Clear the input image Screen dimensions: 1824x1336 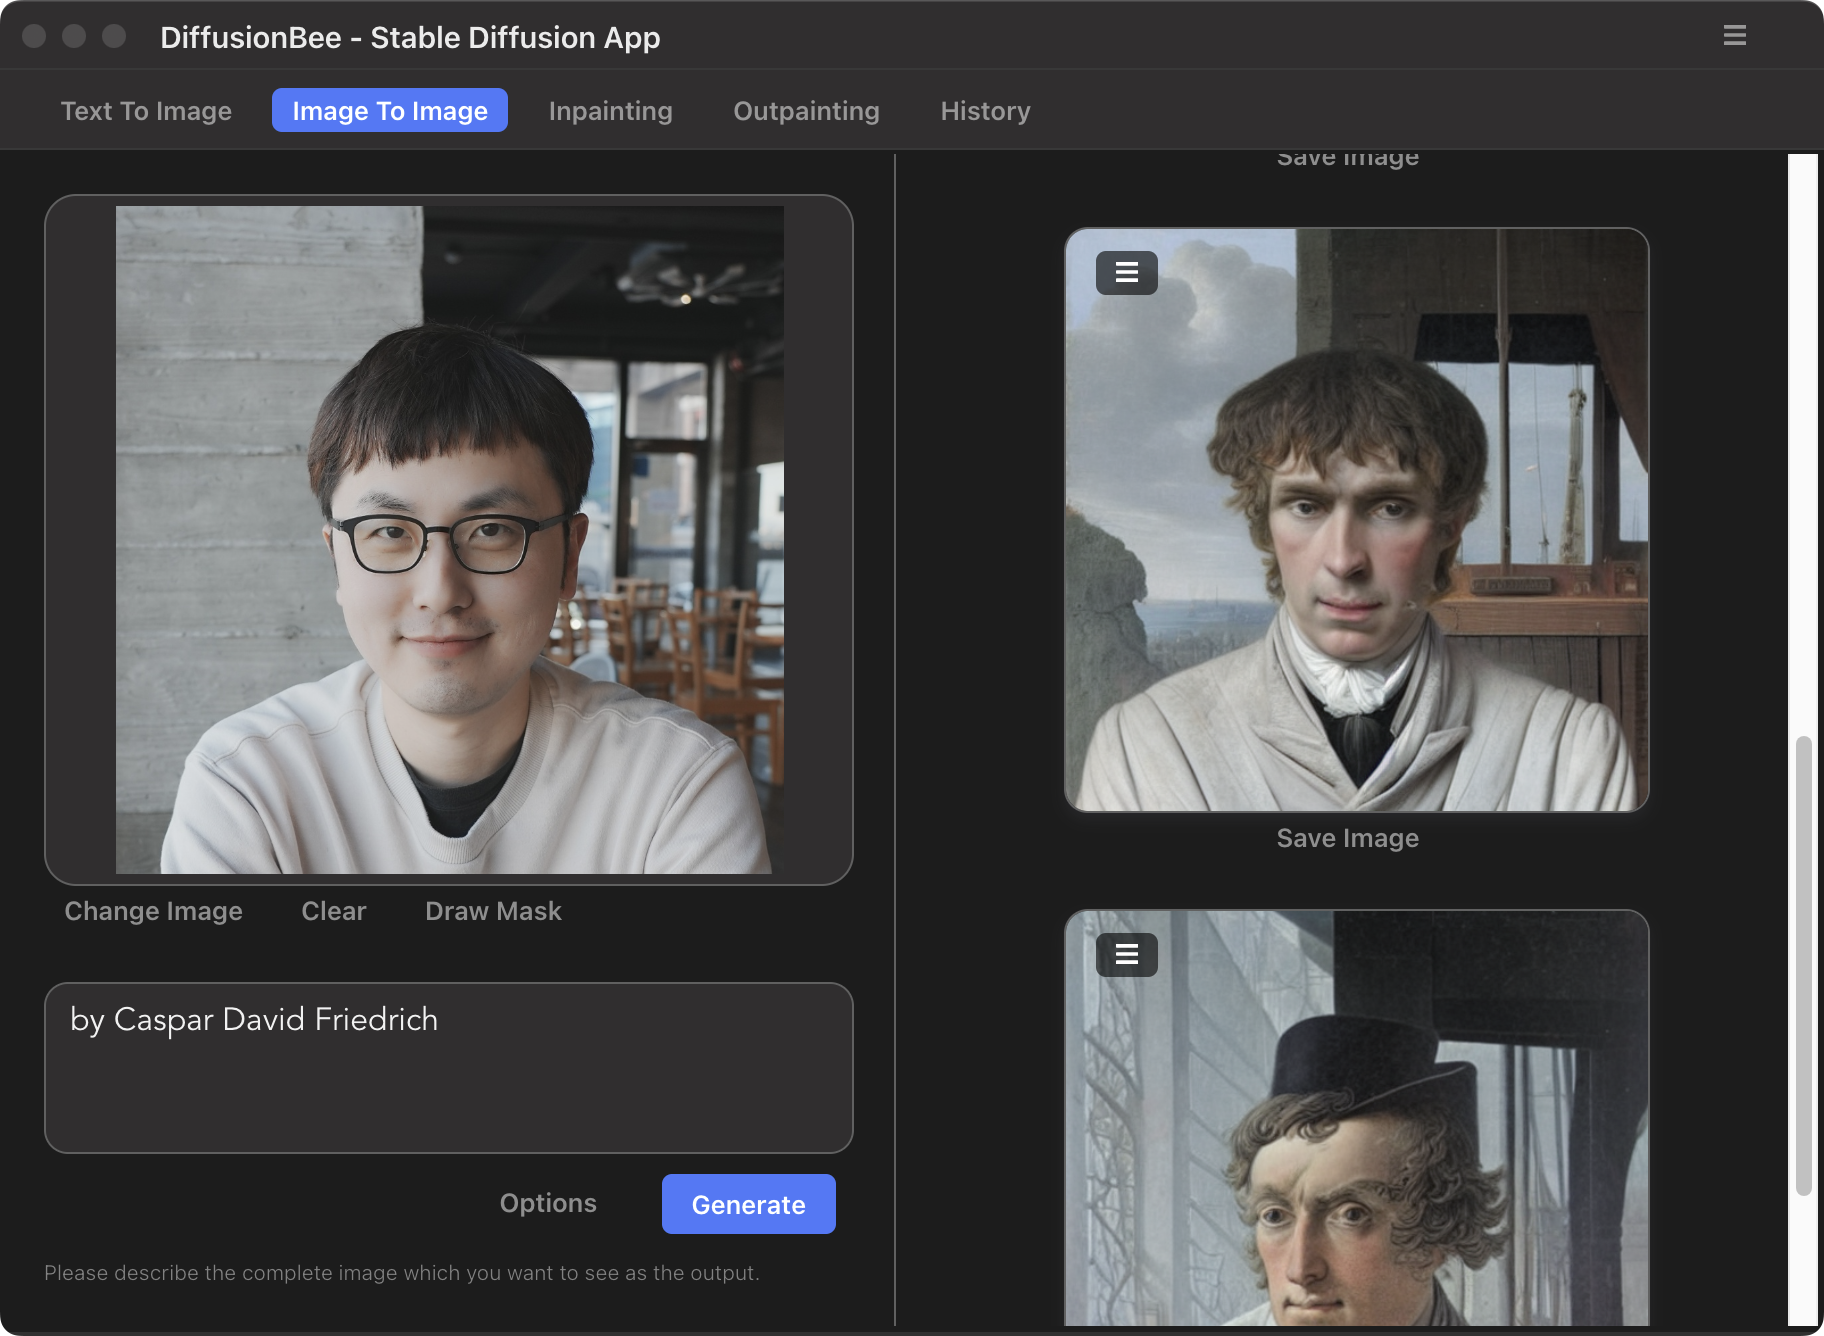(334, 911)
